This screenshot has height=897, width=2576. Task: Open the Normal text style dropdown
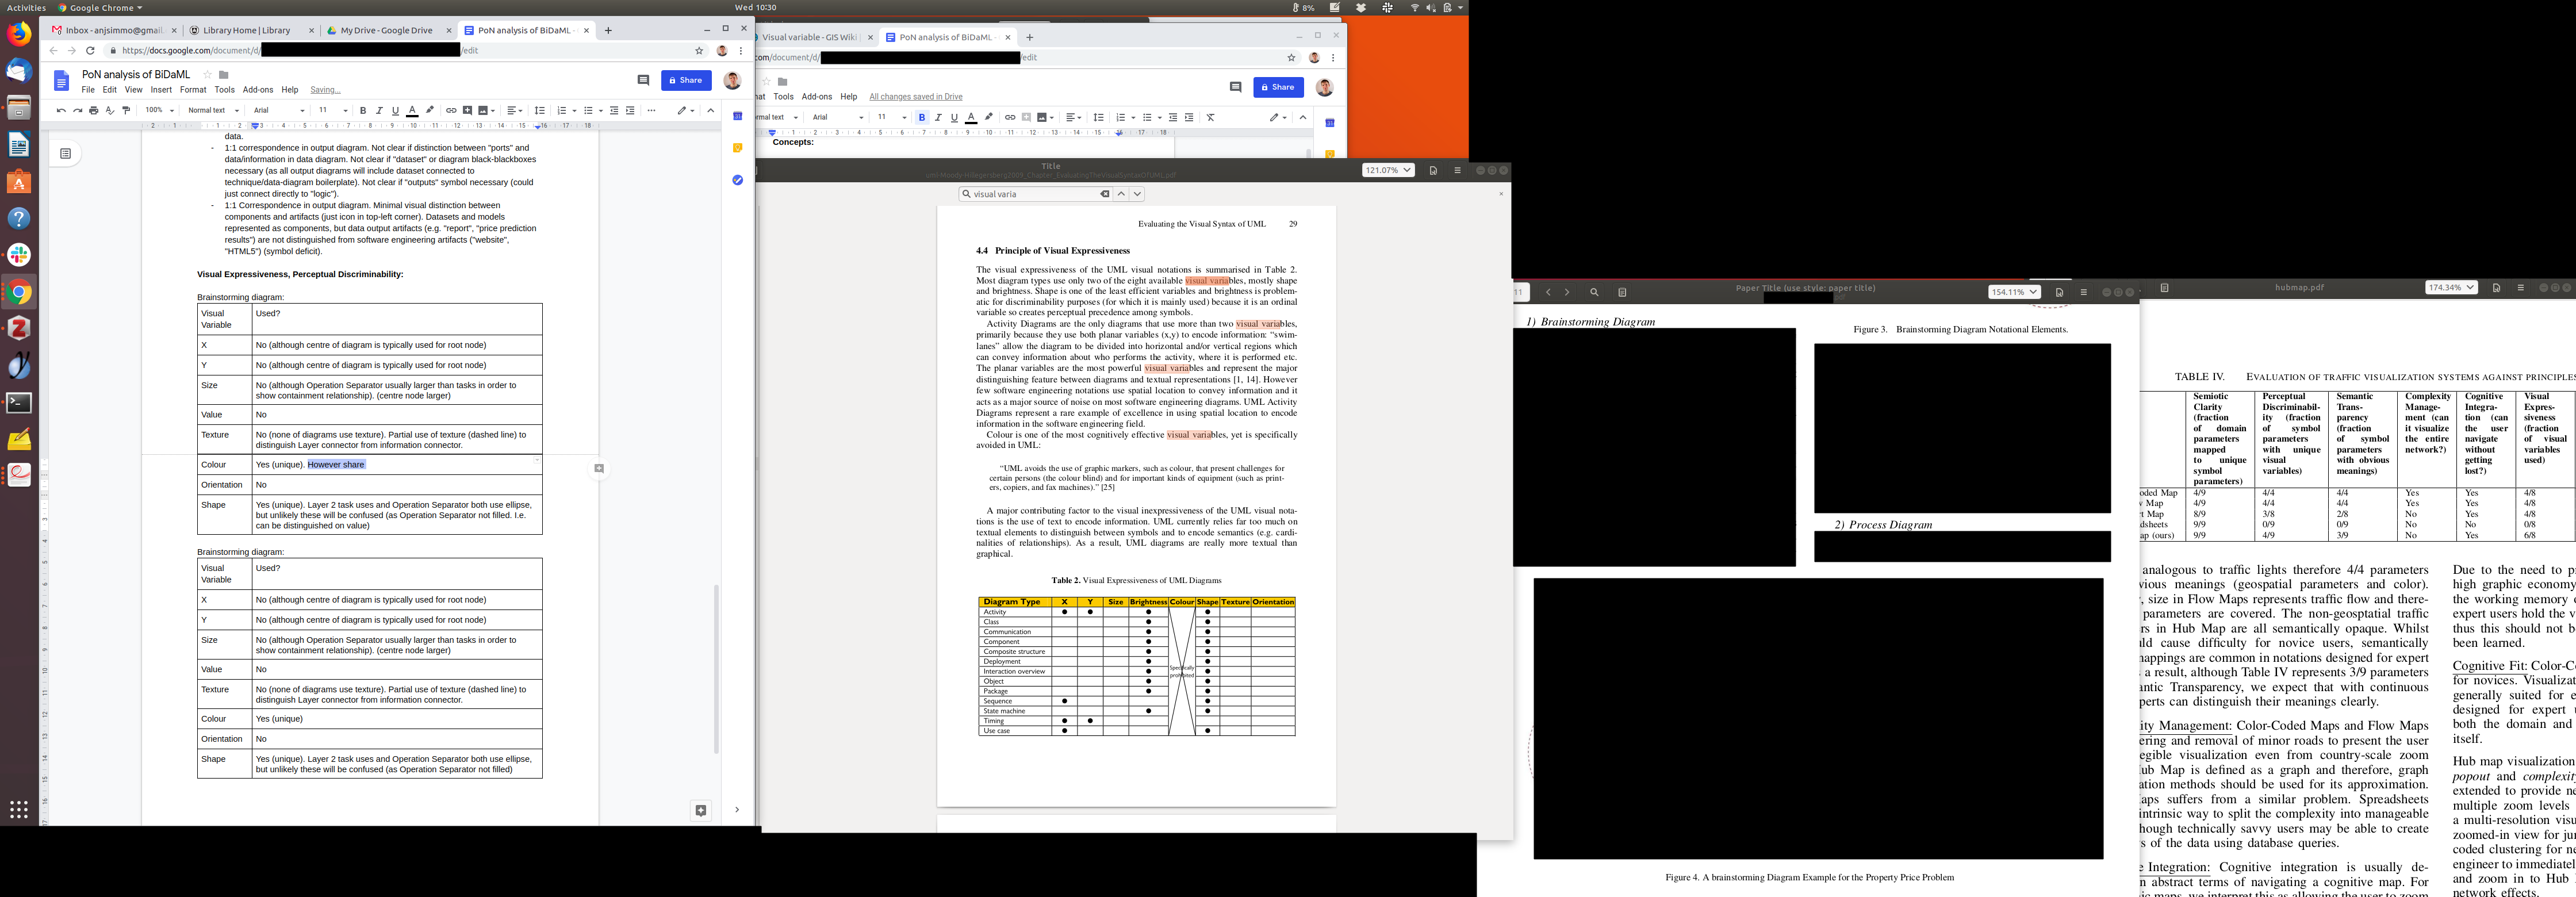coord(213,111)
